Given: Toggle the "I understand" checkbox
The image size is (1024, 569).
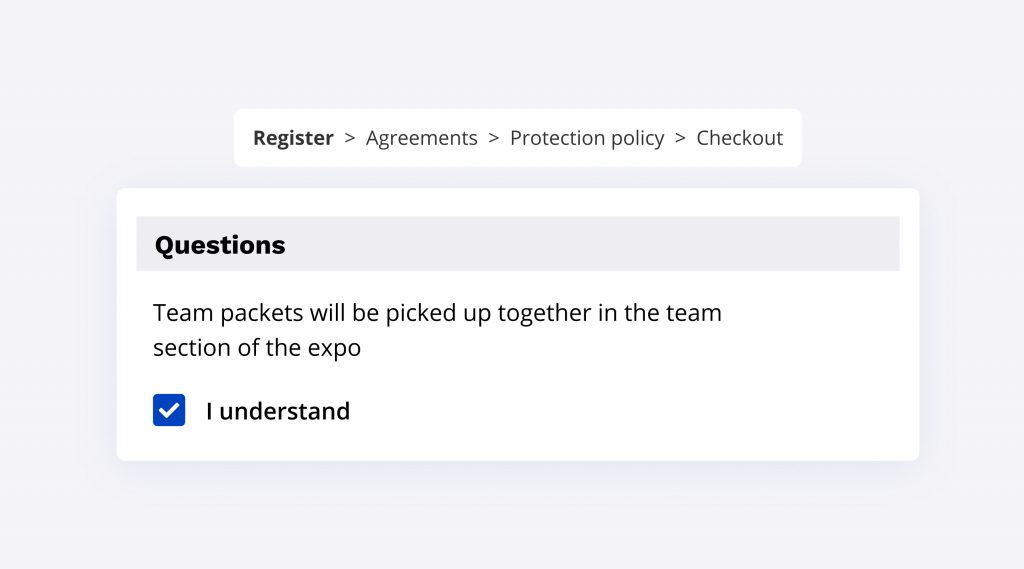Looking at the screenshot, I should pos(169,410).
